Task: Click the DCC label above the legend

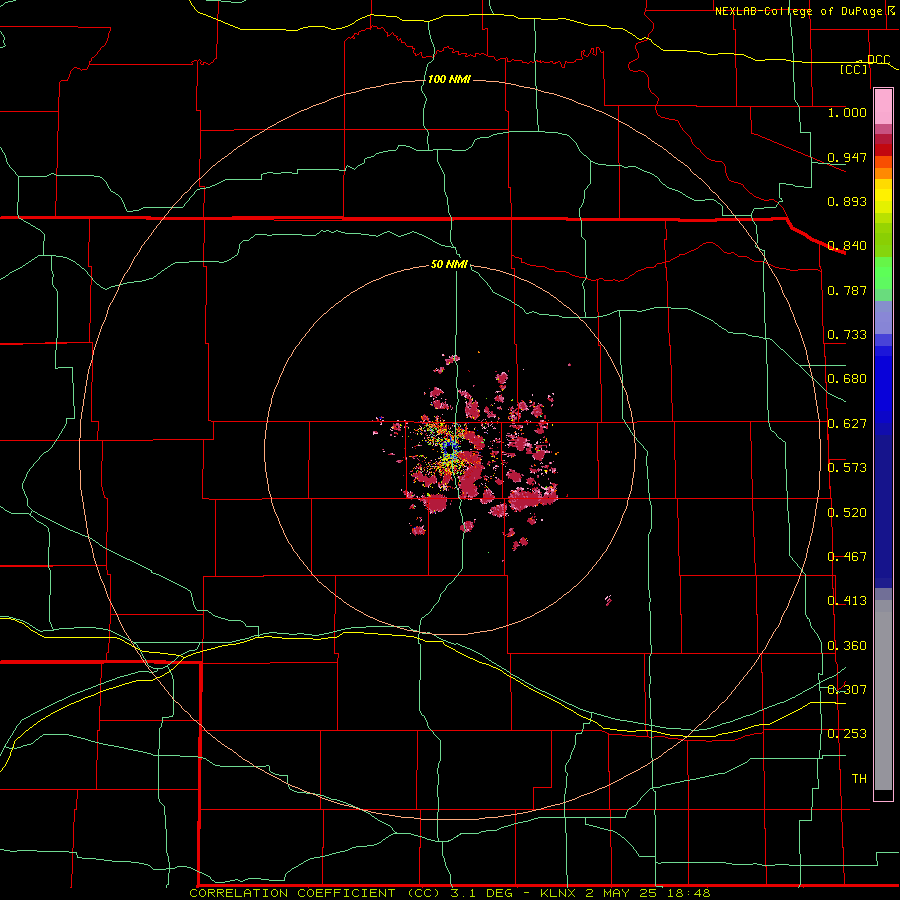Action: pyautogui.click(x=878, y=59)
